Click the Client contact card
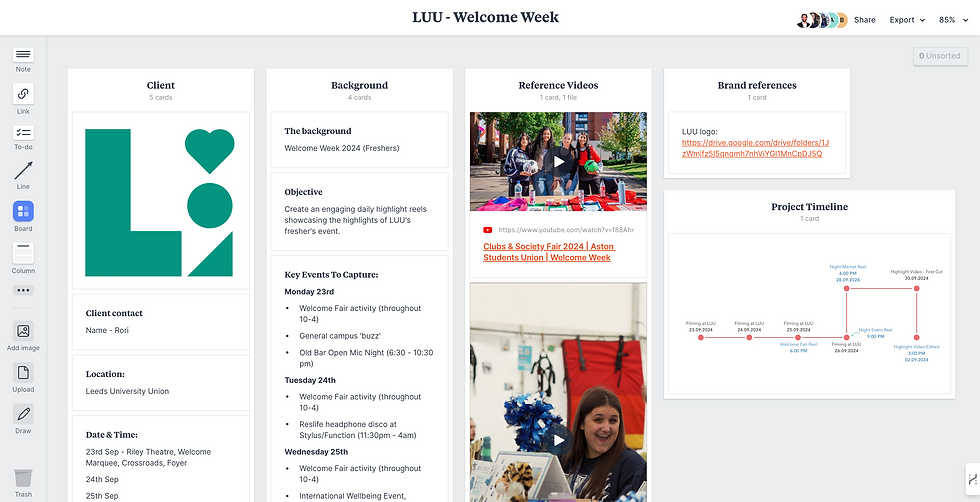Viewport: 980px width, 502px height. coord(161,322)
